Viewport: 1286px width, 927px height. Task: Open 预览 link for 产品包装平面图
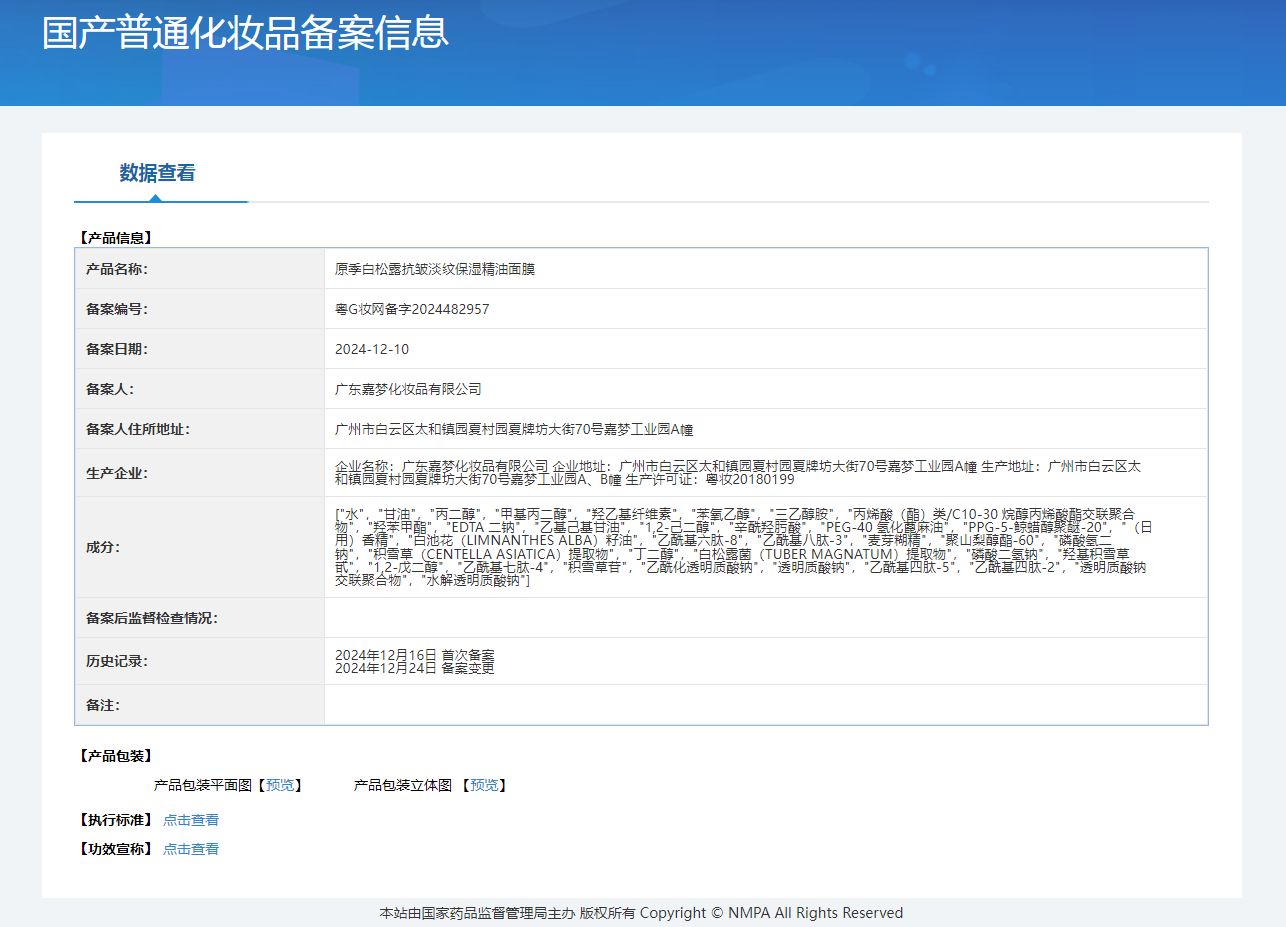(x=280, y=785)
